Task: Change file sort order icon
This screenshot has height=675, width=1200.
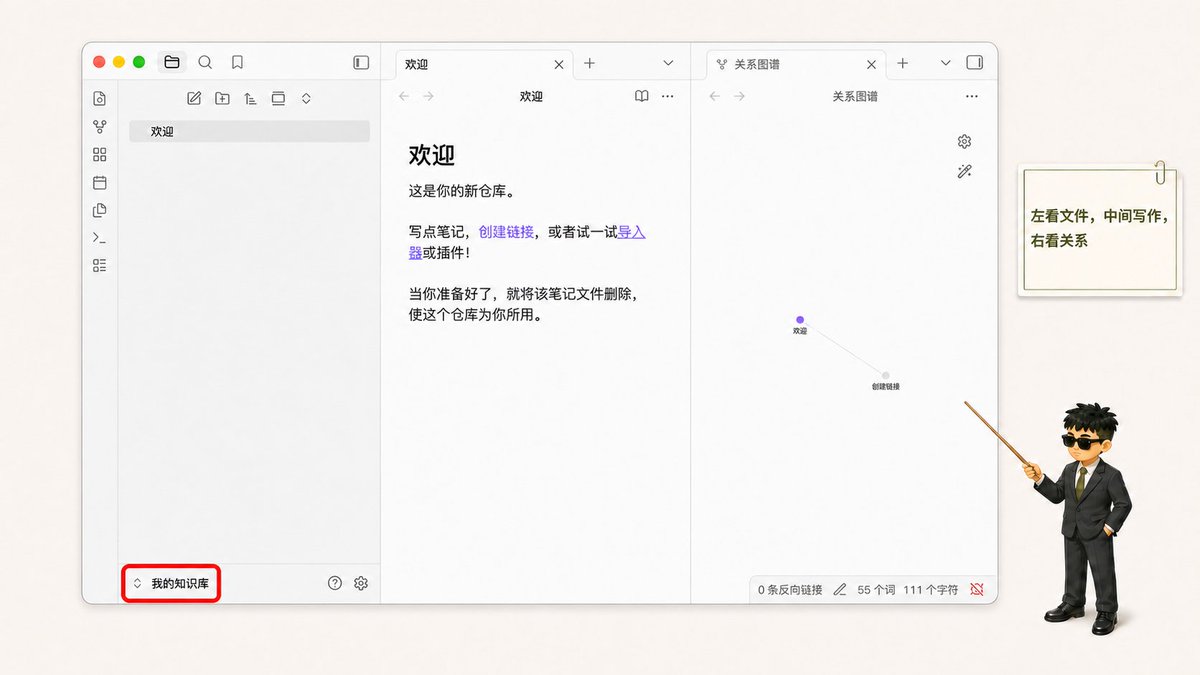Action: tap(250, 98)
